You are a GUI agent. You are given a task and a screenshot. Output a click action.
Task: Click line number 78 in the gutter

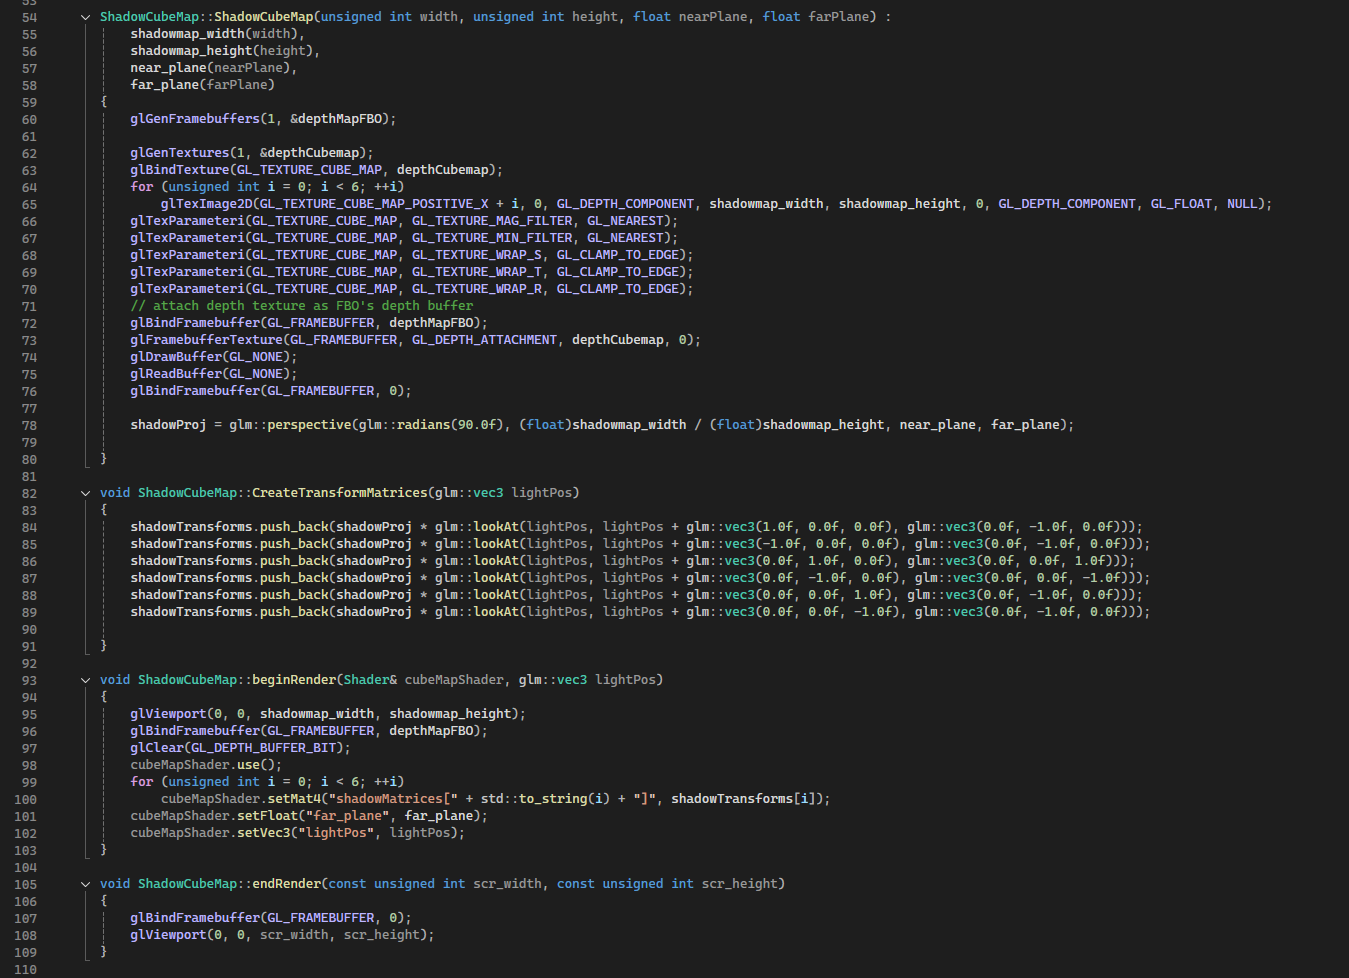click(29, 425)
